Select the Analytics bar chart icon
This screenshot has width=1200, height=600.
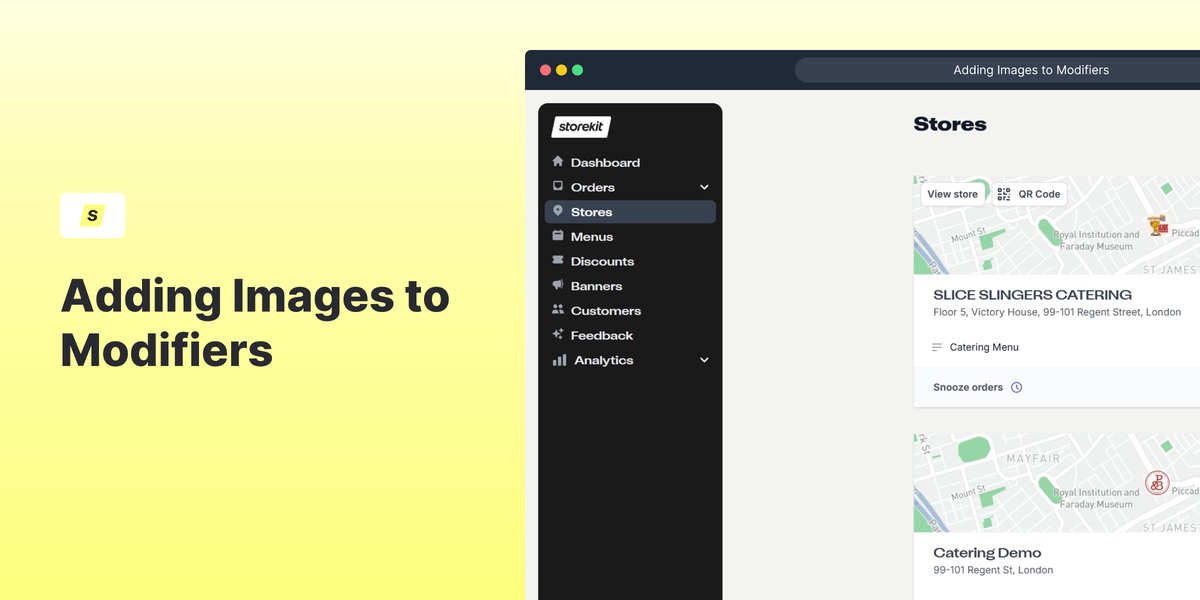coord(558,360)
